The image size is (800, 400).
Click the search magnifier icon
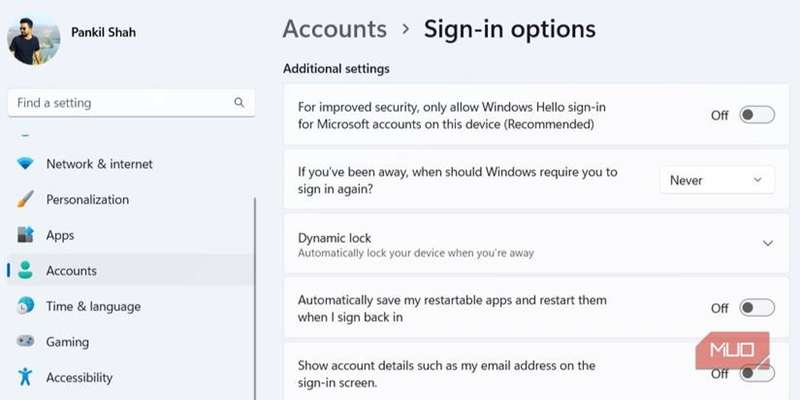point(239,103)
